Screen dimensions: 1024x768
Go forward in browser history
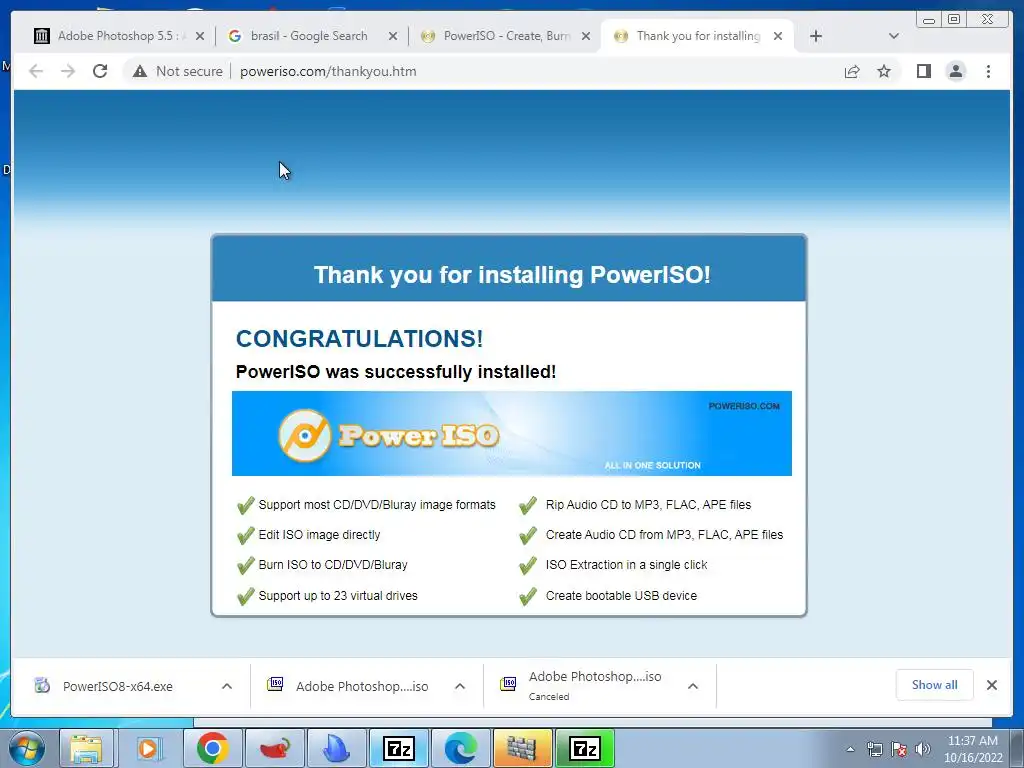68,71
